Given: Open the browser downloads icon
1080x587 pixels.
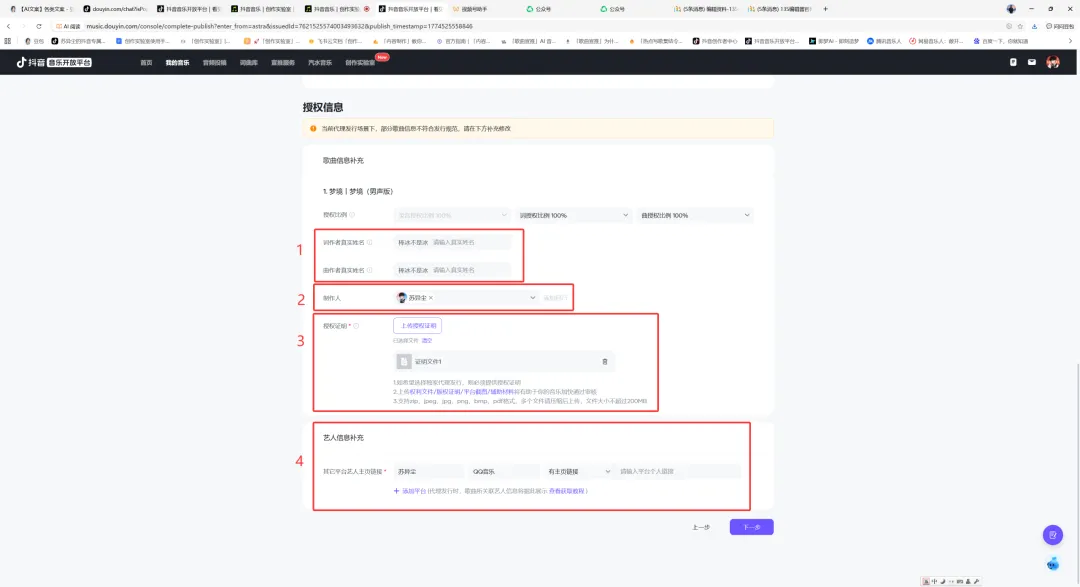Looking at the screenshot, I should click(1034, 26).
